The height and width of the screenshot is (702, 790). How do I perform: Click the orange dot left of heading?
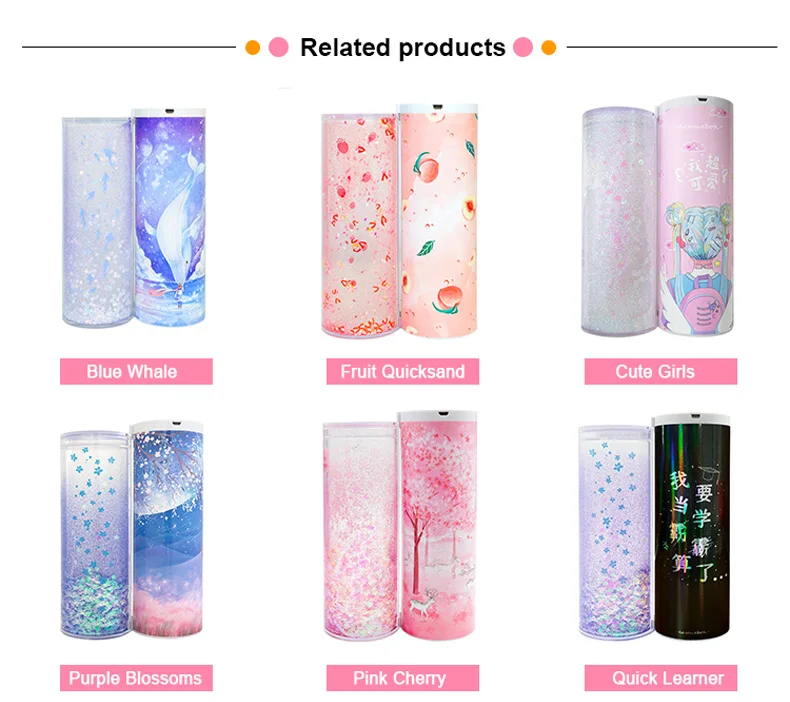coord(252,48)
